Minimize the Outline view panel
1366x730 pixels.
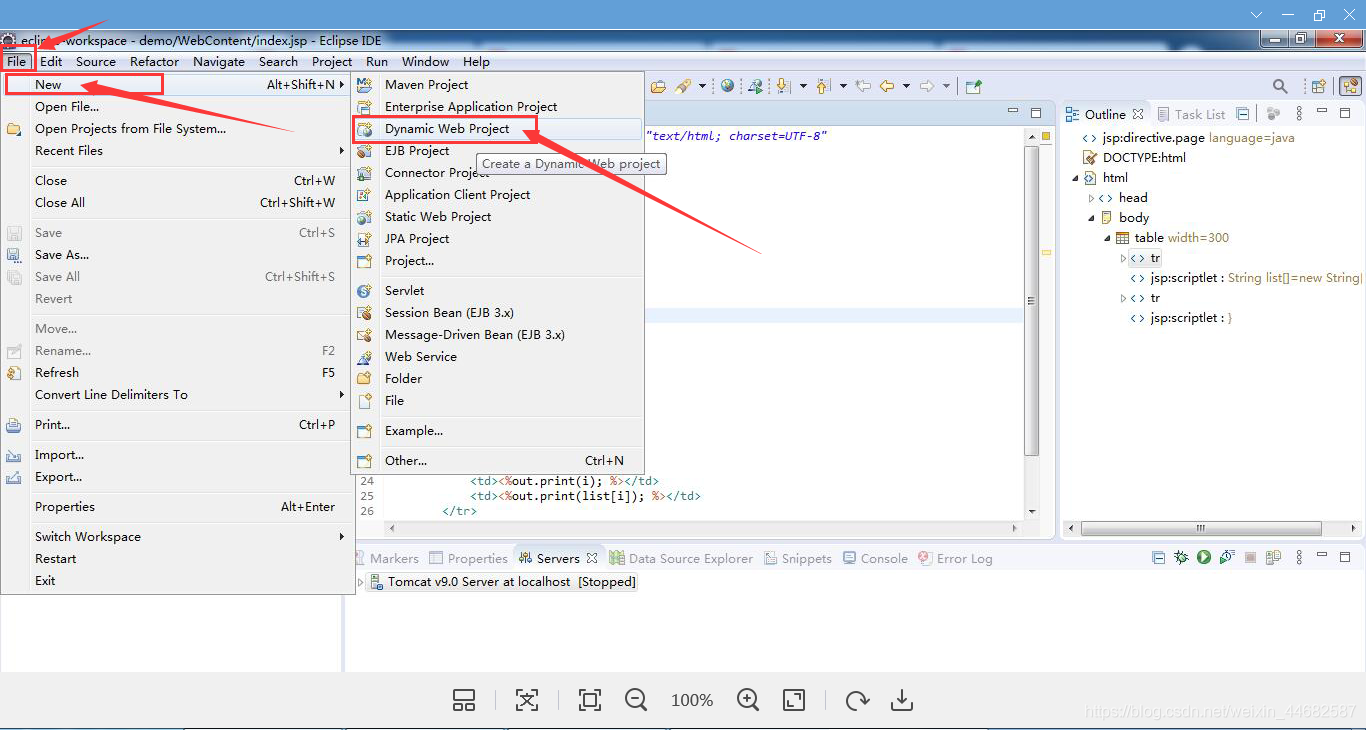pos(1321,111)
